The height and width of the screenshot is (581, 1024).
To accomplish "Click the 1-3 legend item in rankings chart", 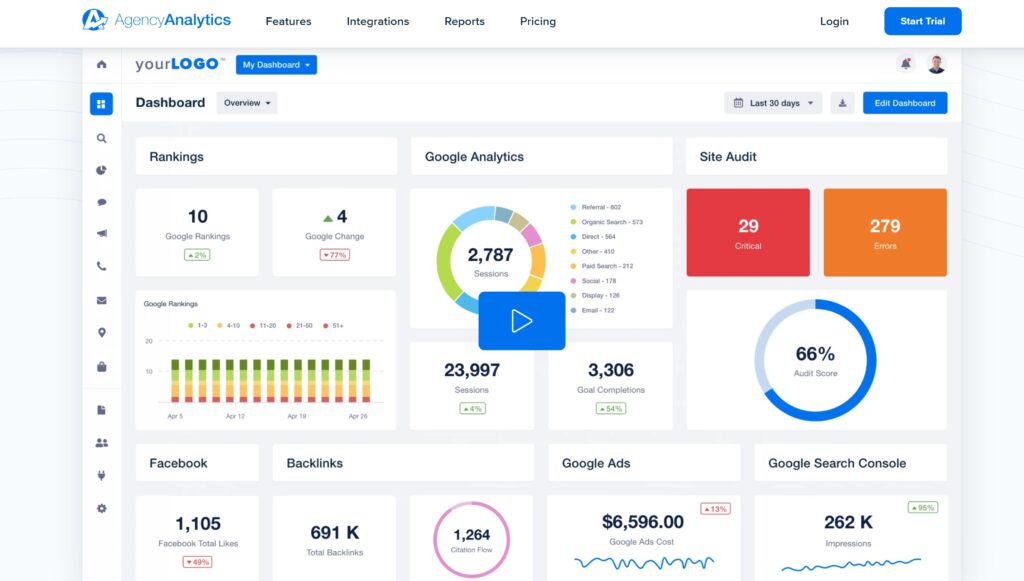I will point(198,325).
